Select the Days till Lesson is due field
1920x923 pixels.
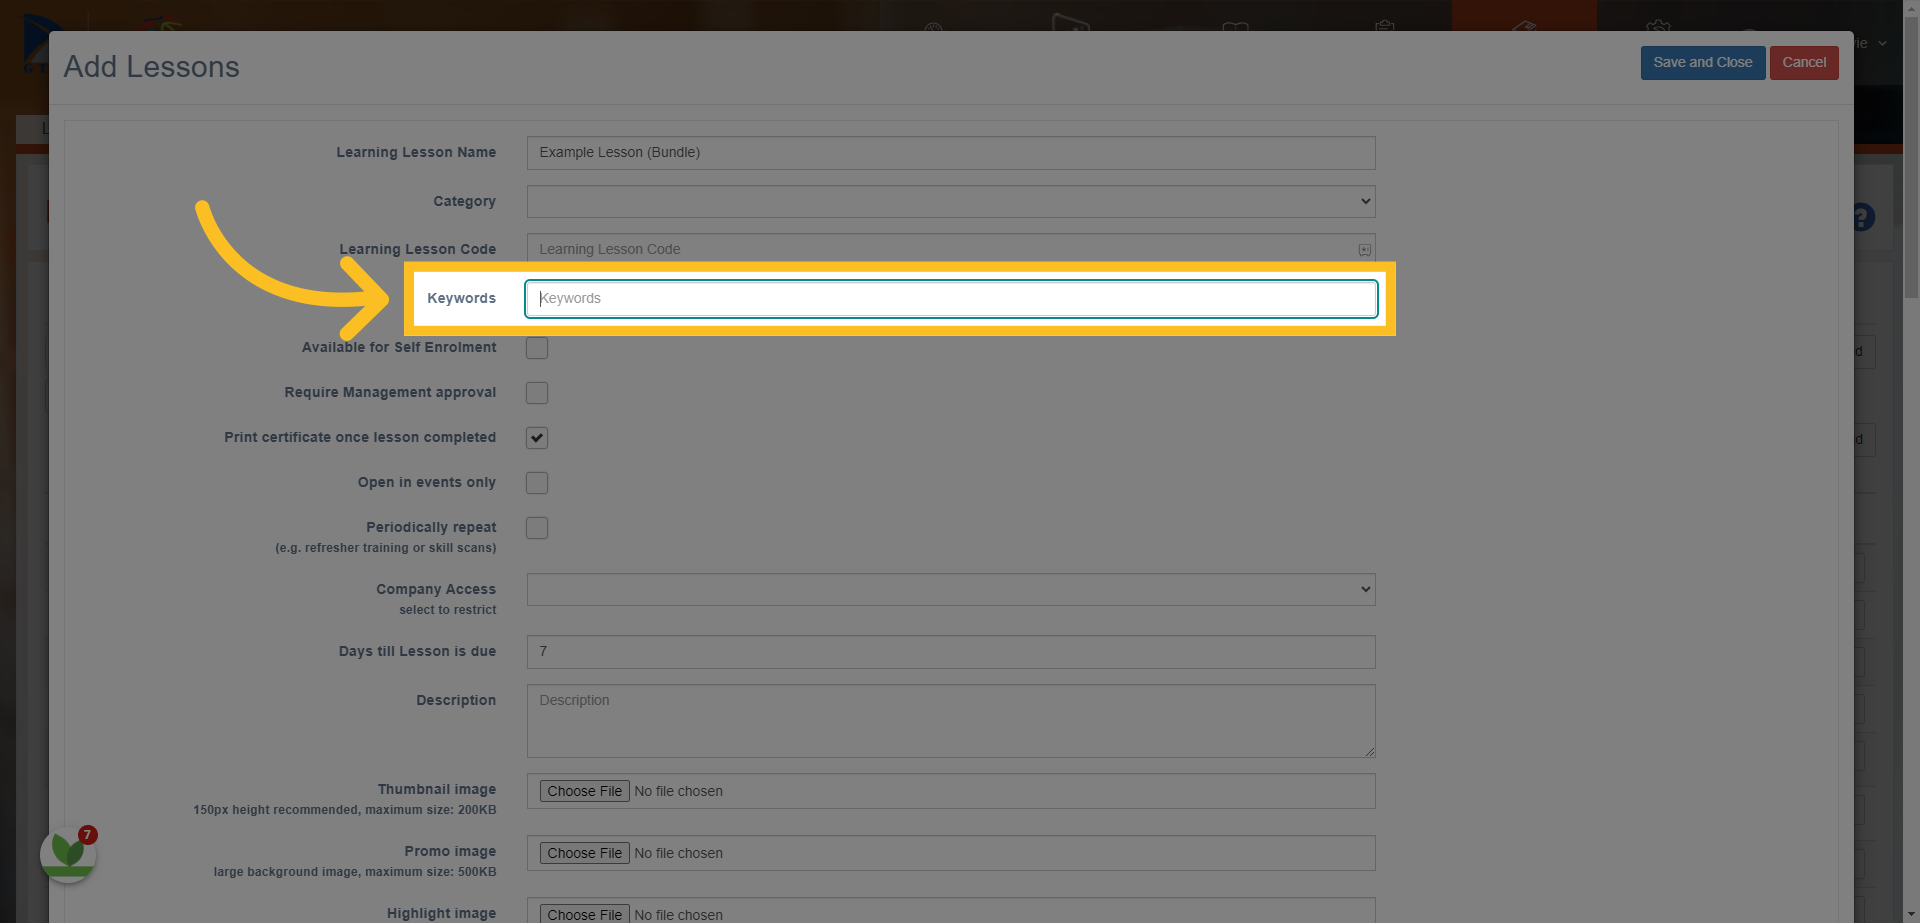(x=951, y=651)
